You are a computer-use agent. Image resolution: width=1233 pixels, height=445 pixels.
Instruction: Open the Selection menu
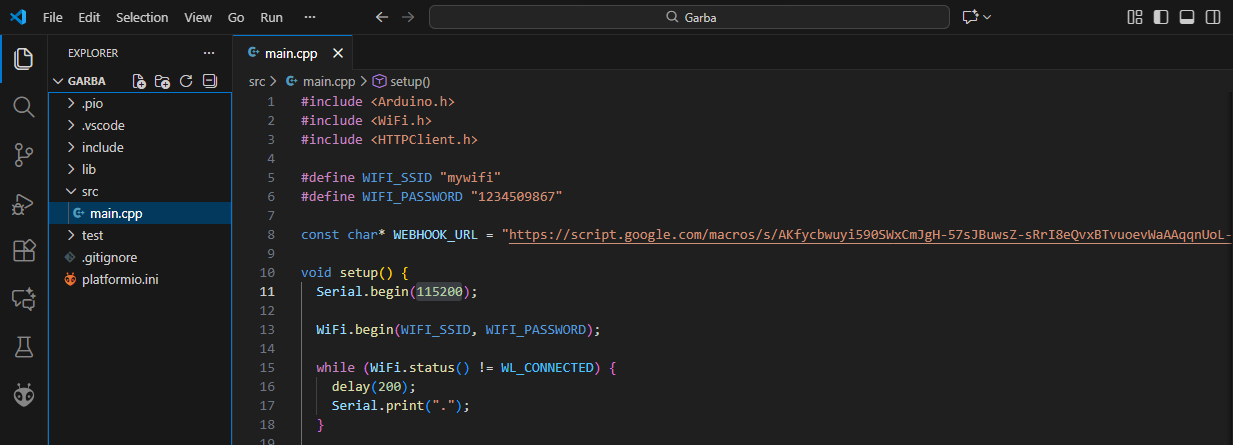click(x=142, y=17)
